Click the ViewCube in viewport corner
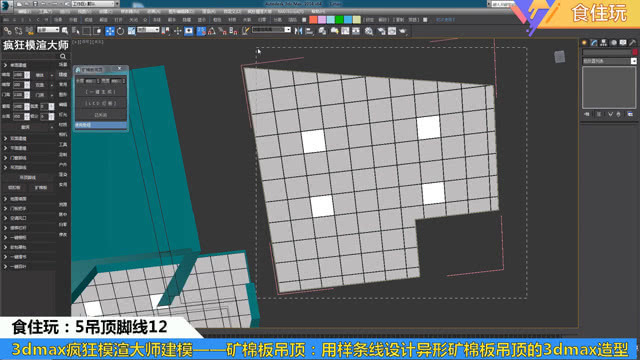The height and width of the screenshot is (360, 640). click(x=560, y=57)
